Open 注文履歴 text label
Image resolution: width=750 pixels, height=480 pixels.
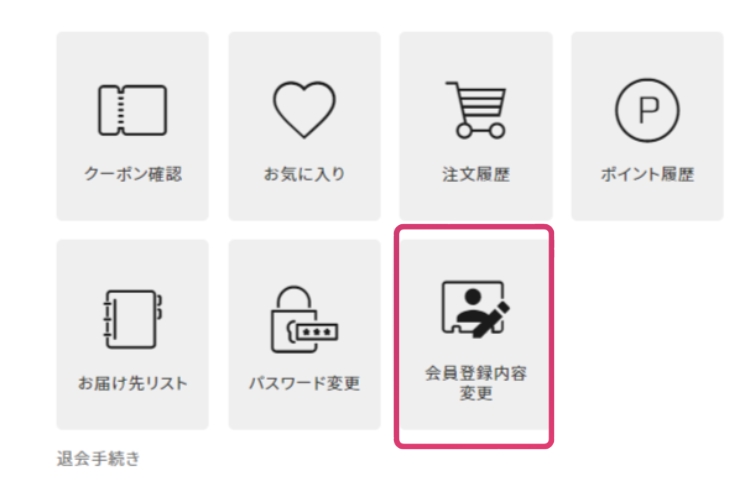tap(476, 174)
